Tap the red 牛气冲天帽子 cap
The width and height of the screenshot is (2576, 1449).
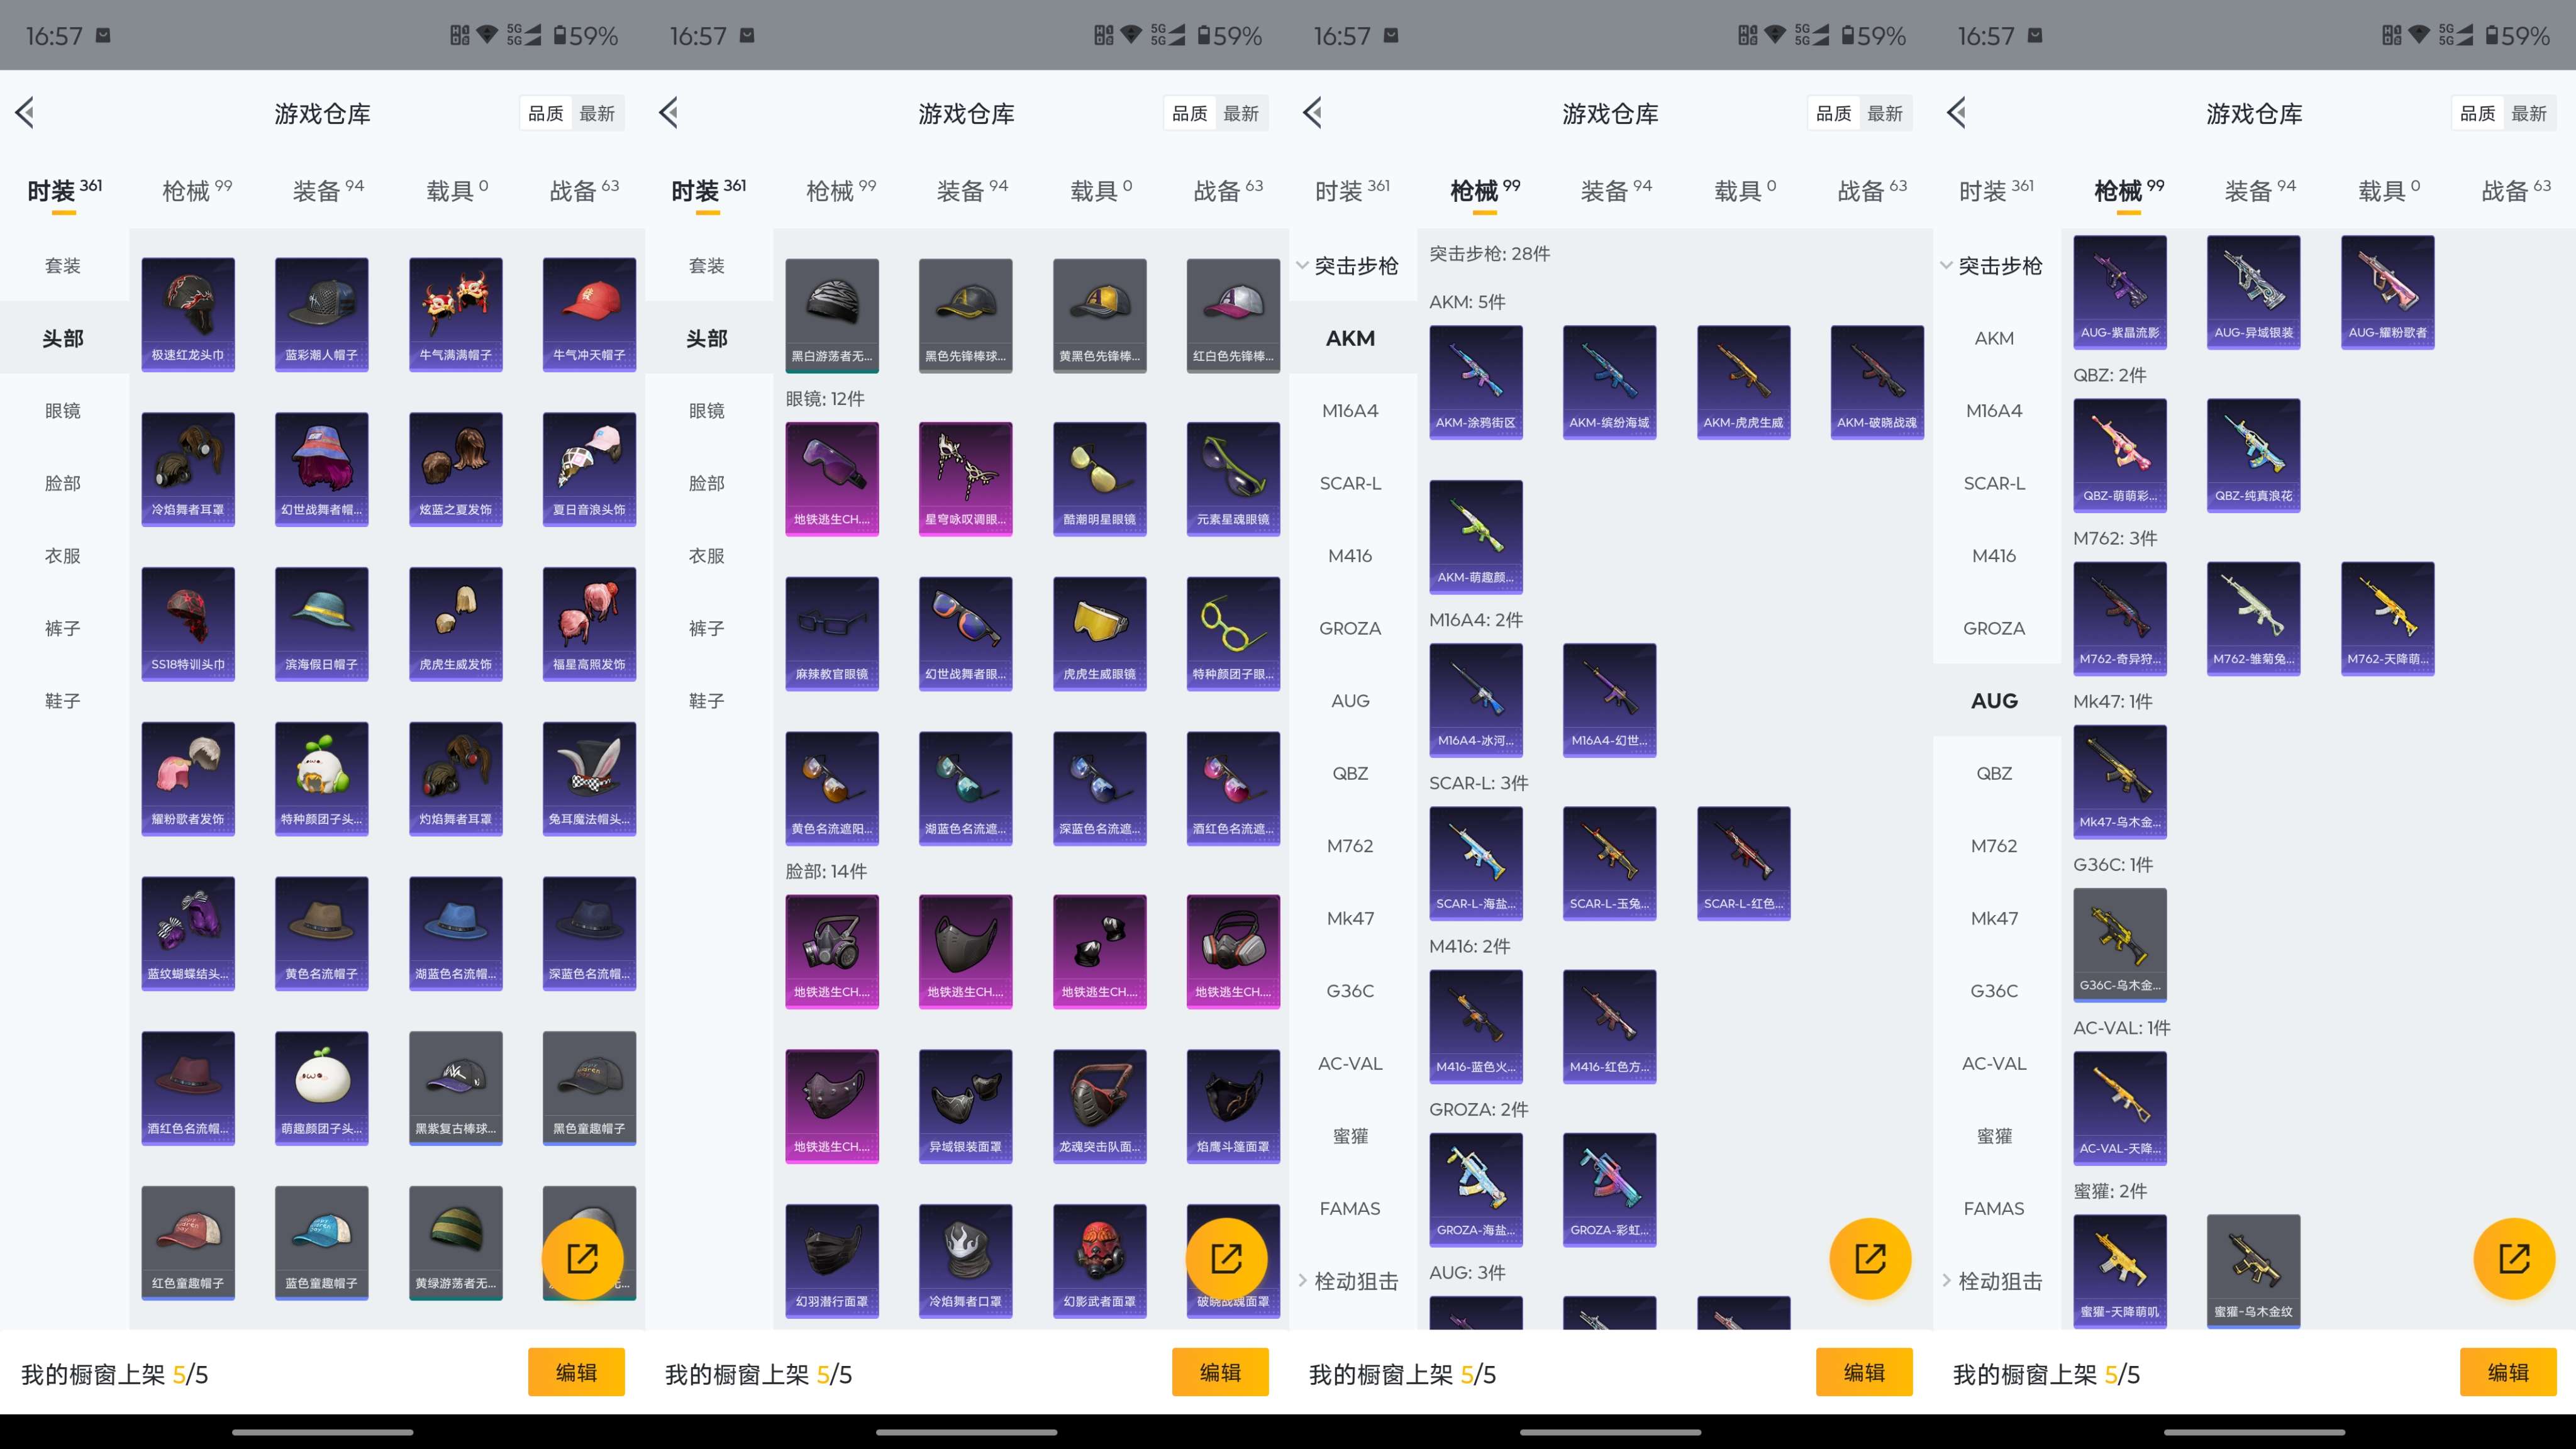589,315
